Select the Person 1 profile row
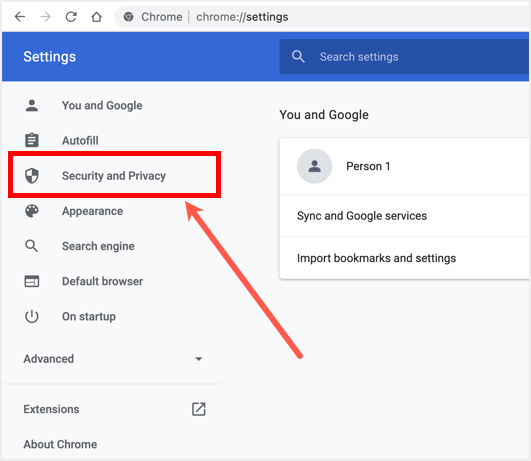The height and width of the screenshot is (461, 531). (404, 166)
